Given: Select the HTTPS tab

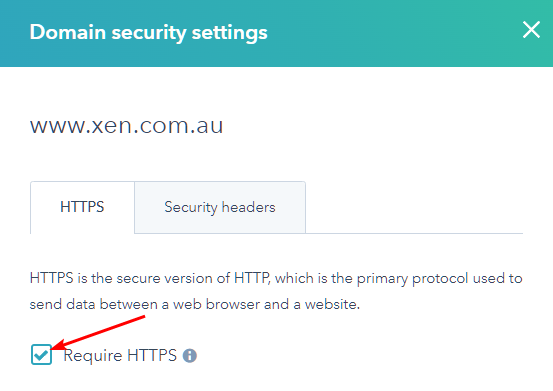Looking at the screenshot, I should [x=82, y=207].
